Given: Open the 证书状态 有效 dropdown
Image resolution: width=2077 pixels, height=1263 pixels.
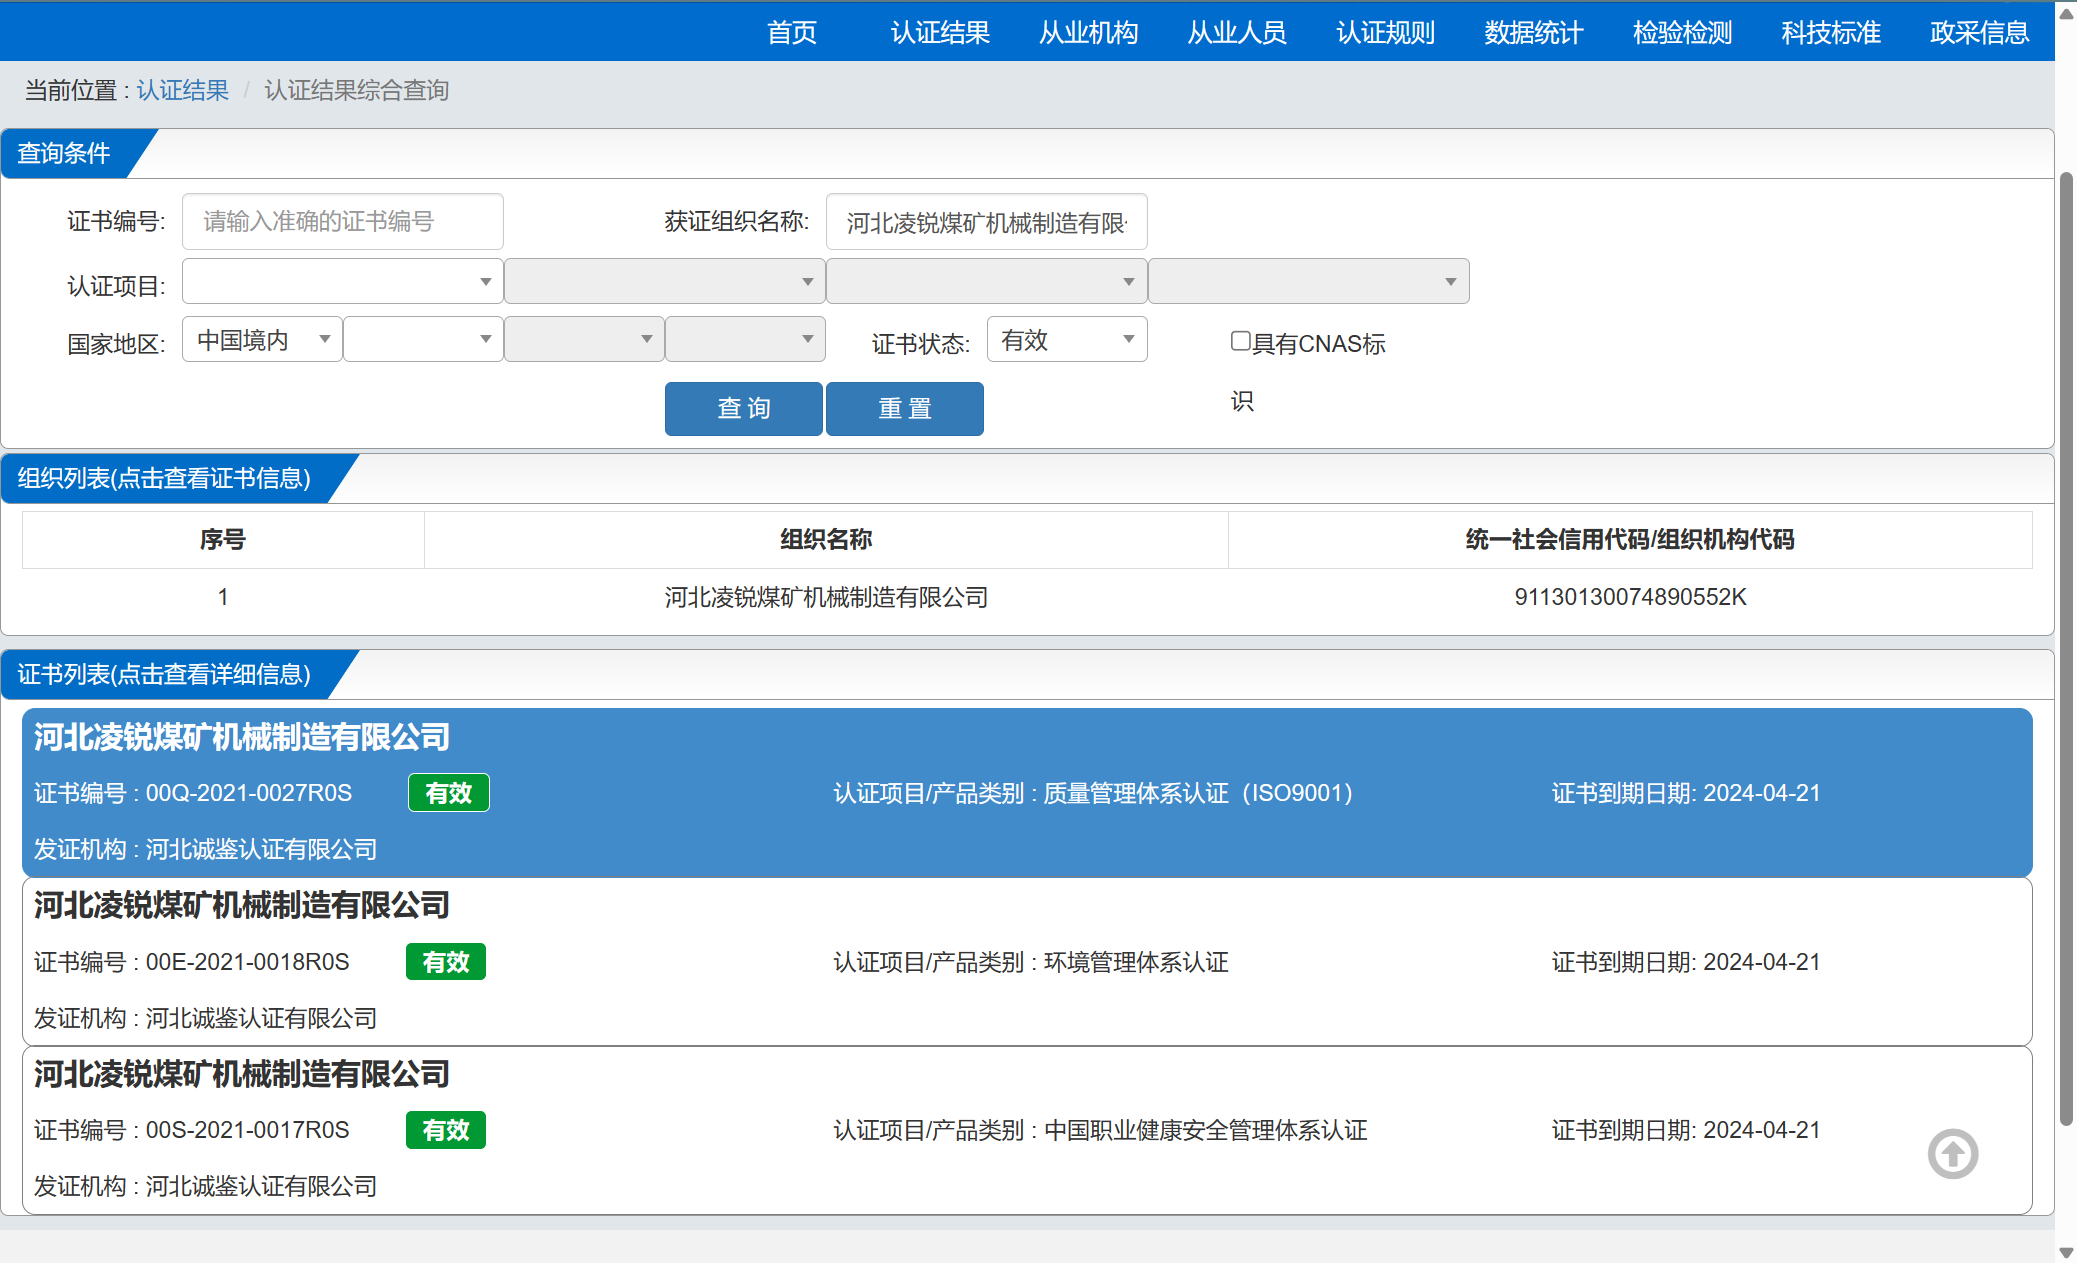Looking at the screenshot, I should coord(1067,340).
